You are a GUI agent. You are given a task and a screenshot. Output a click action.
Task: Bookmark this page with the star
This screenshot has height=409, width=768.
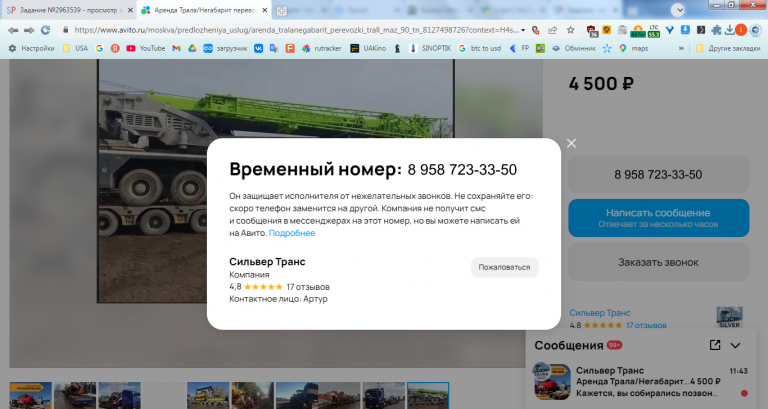click(571, 30)
